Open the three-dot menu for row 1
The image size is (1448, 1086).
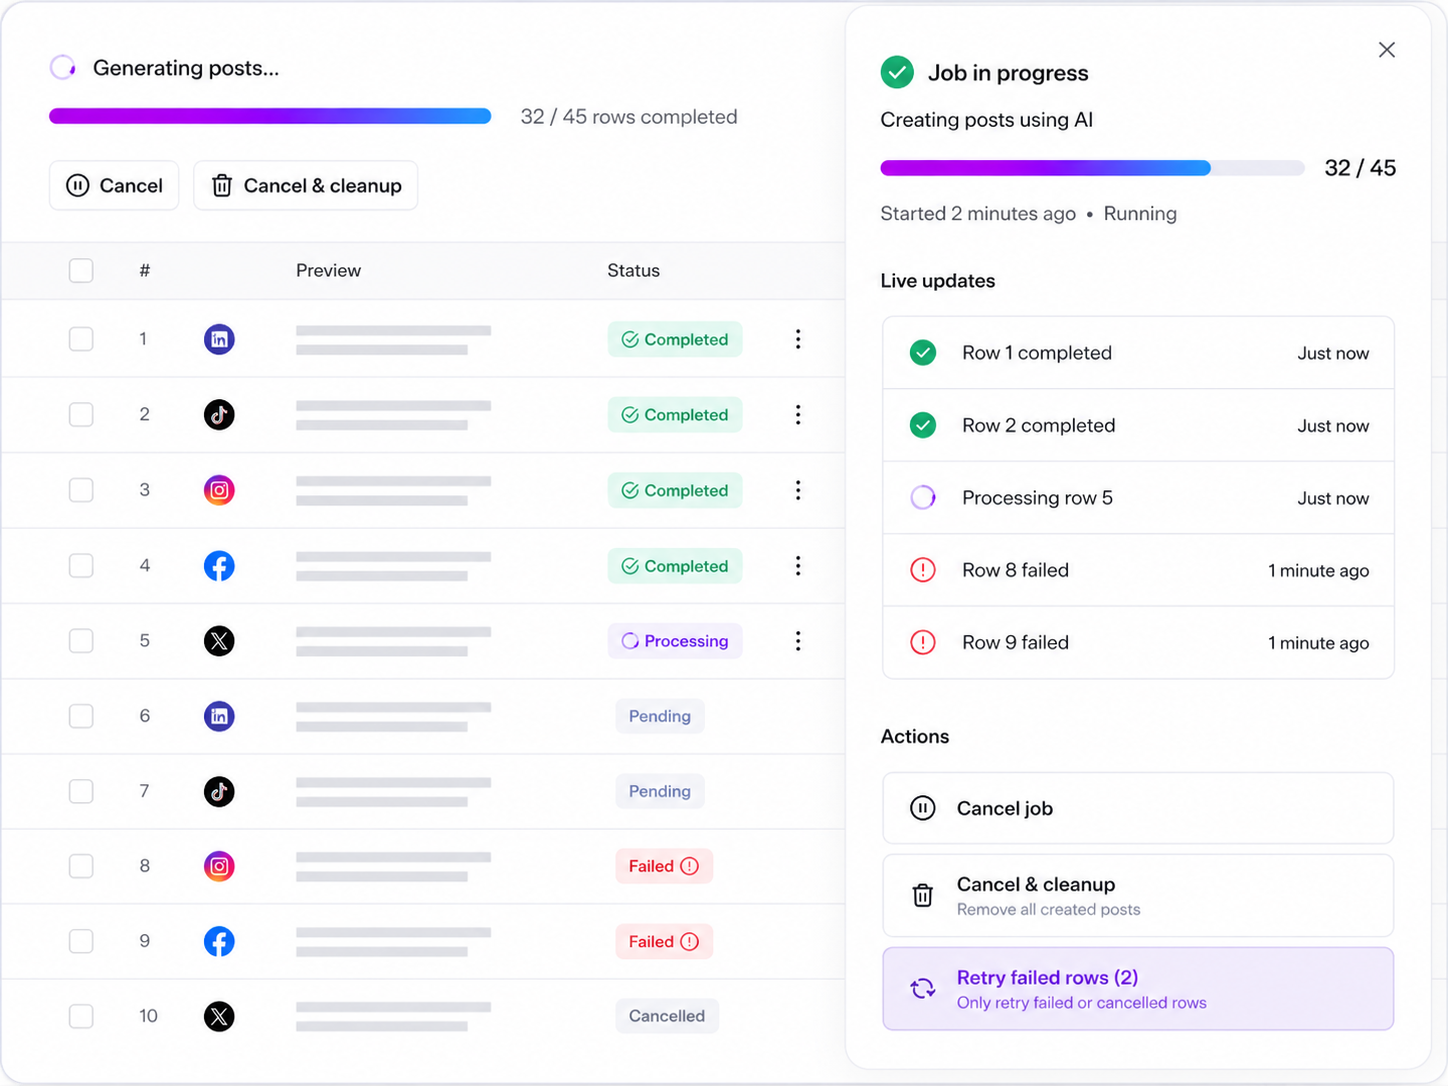tap(798, 339)
